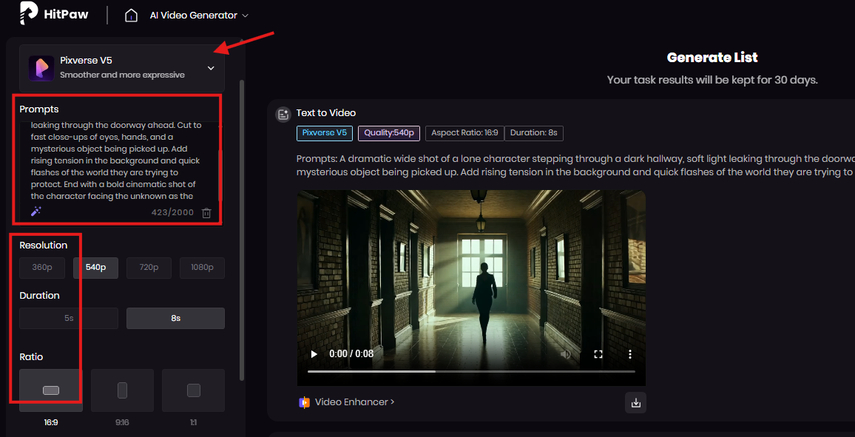Download the generated video
855x437 pixels.
tap(635, 403)
